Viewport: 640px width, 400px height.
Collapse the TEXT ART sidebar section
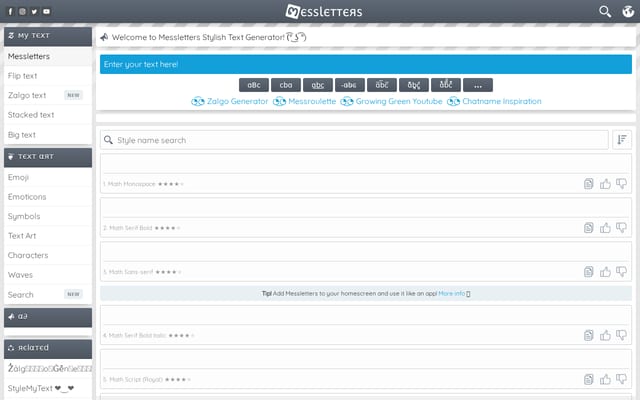coord(48,157)
